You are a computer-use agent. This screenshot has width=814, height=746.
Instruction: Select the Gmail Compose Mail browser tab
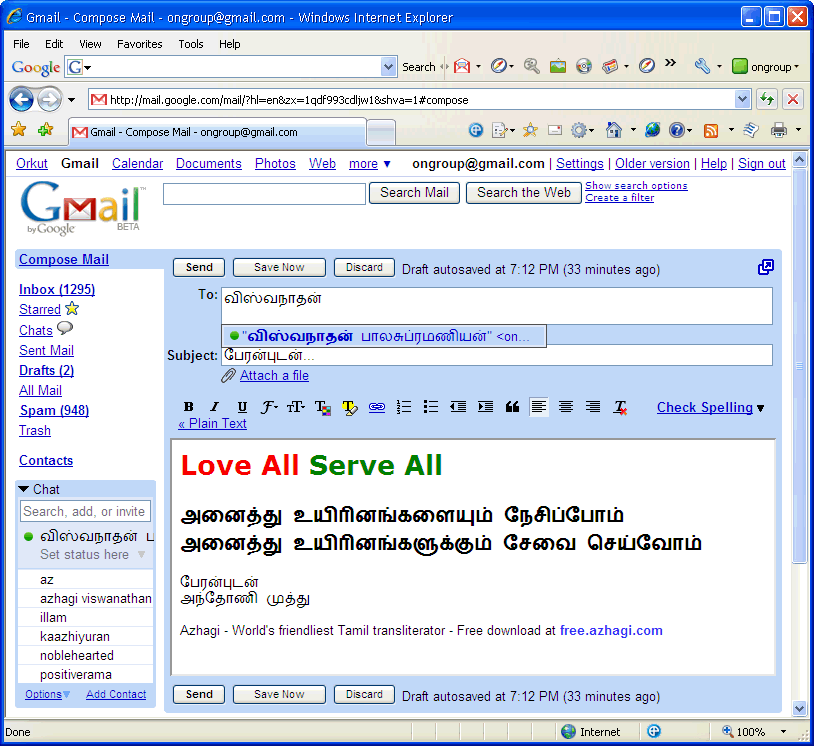218,132
